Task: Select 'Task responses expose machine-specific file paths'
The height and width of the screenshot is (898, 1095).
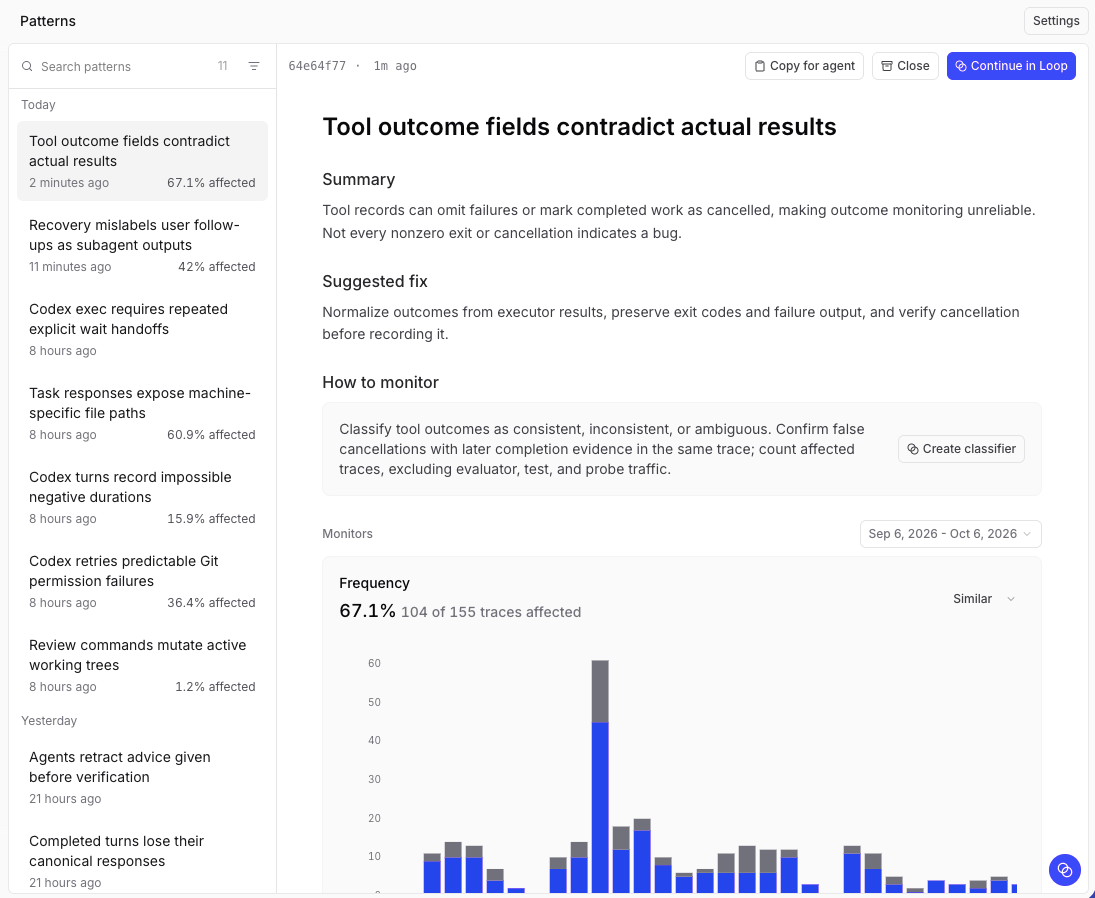Action: pos(142,413)
